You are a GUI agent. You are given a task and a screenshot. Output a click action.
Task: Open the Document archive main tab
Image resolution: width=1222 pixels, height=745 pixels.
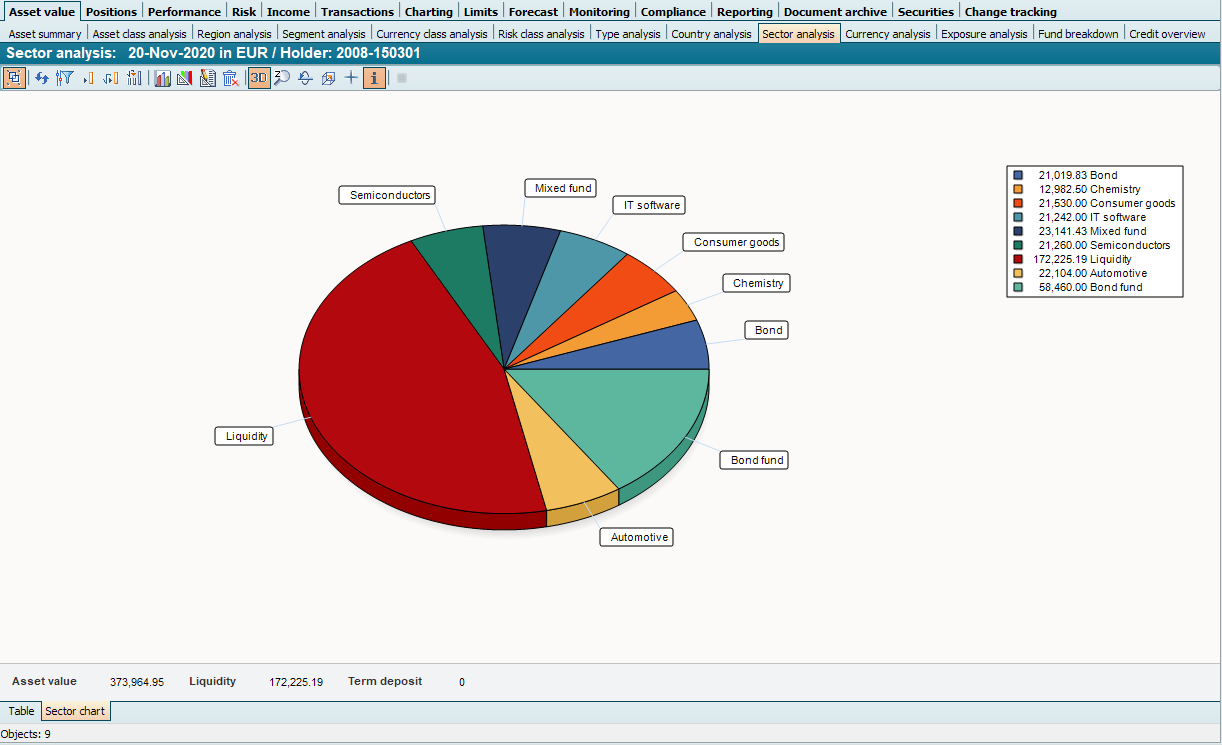point(835,12)
